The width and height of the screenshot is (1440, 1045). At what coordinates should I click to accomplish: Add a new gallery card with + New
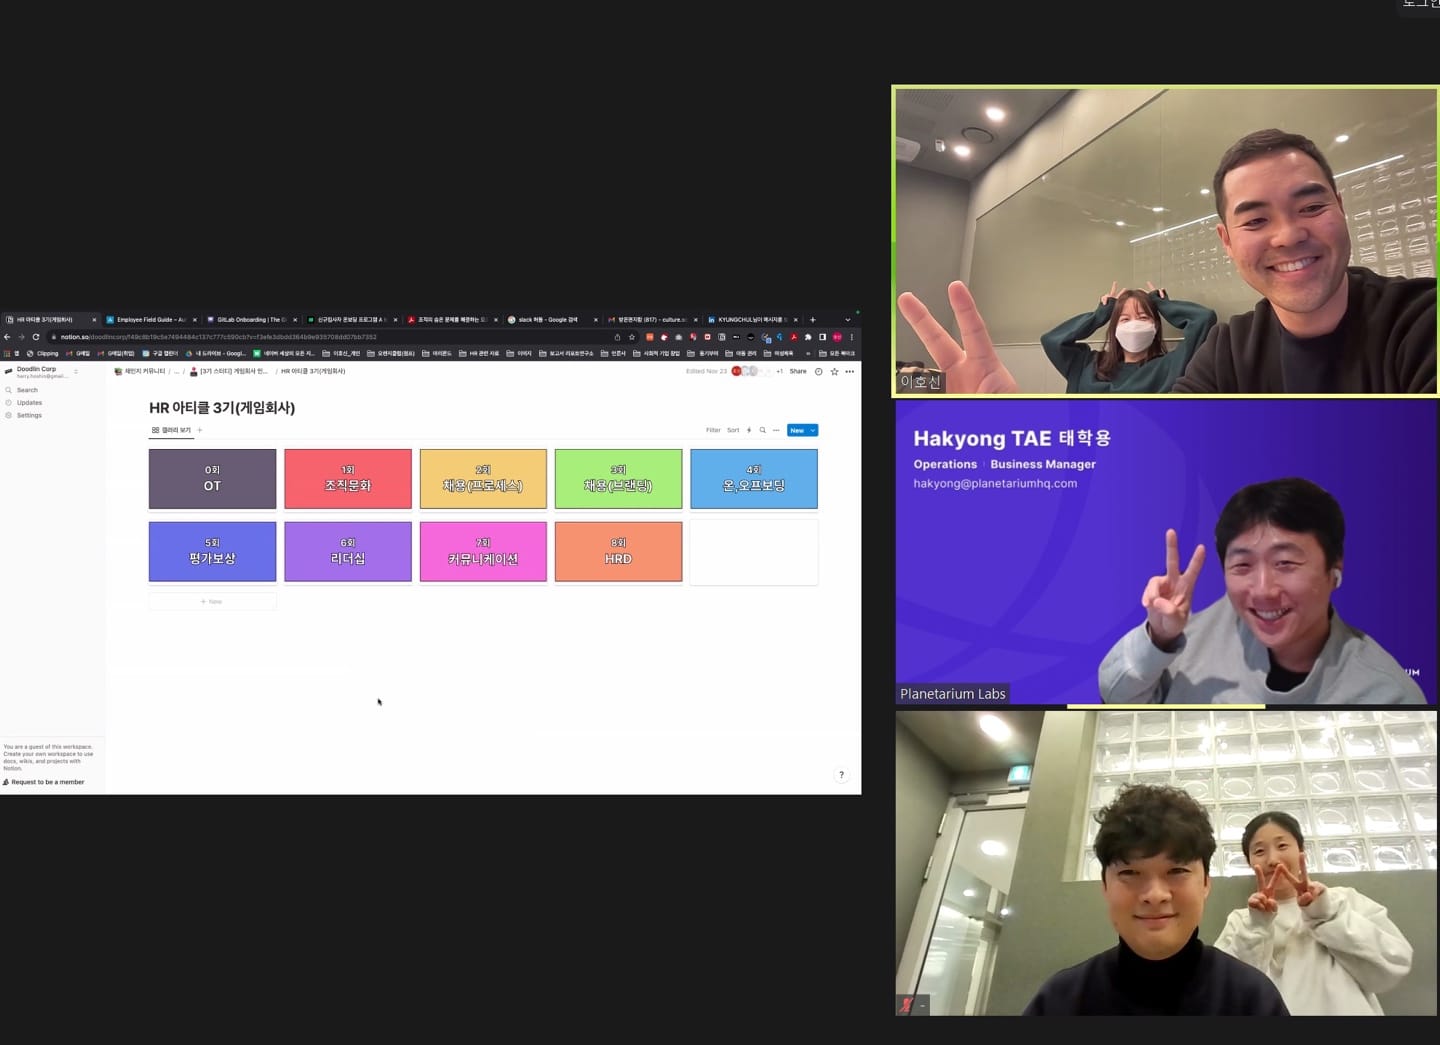point(212,602)
